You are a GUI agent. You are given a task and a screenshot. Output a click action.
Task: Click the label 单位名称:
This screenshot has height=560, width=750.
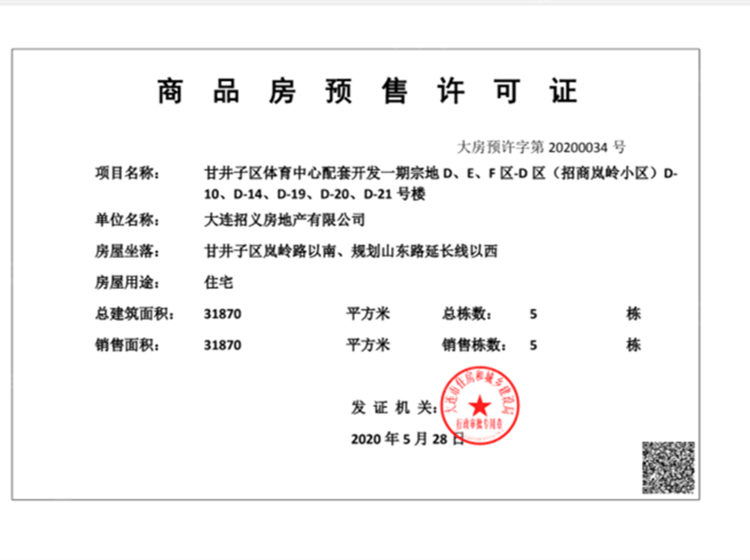click(127, 220)
